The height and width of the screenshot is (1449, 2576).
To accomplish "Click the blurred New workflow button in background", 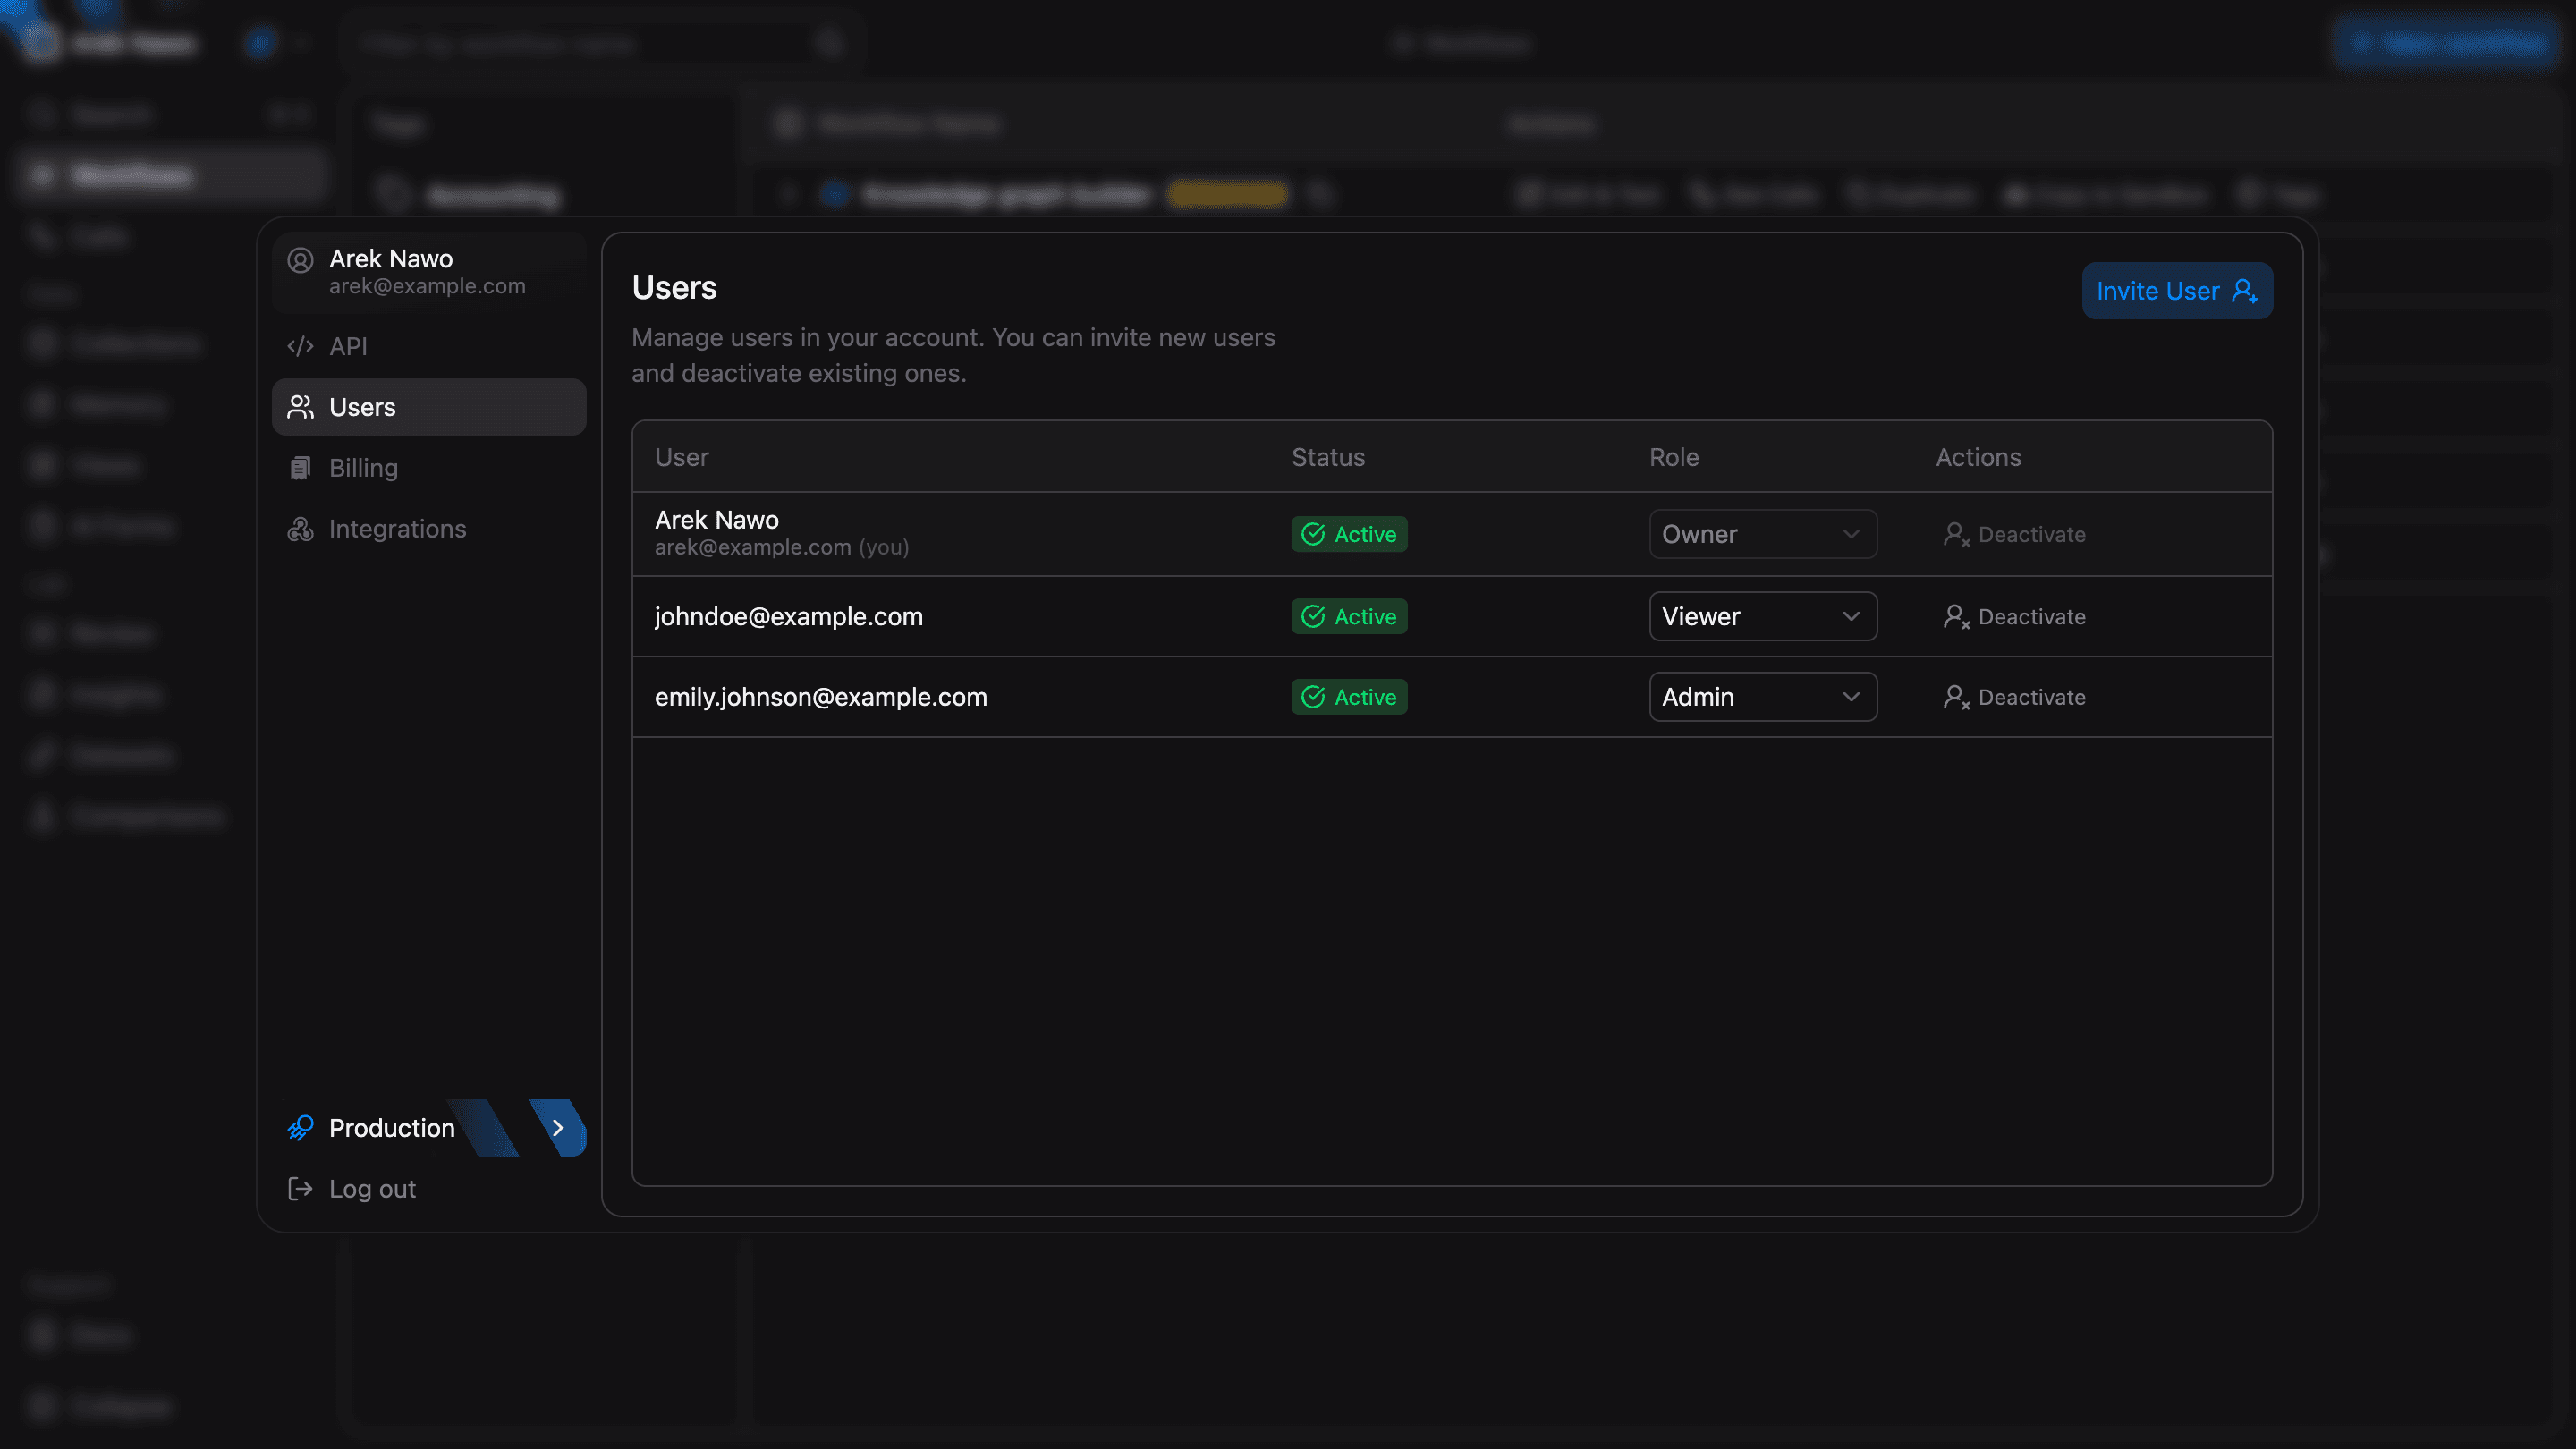I will pos(2445,43).
